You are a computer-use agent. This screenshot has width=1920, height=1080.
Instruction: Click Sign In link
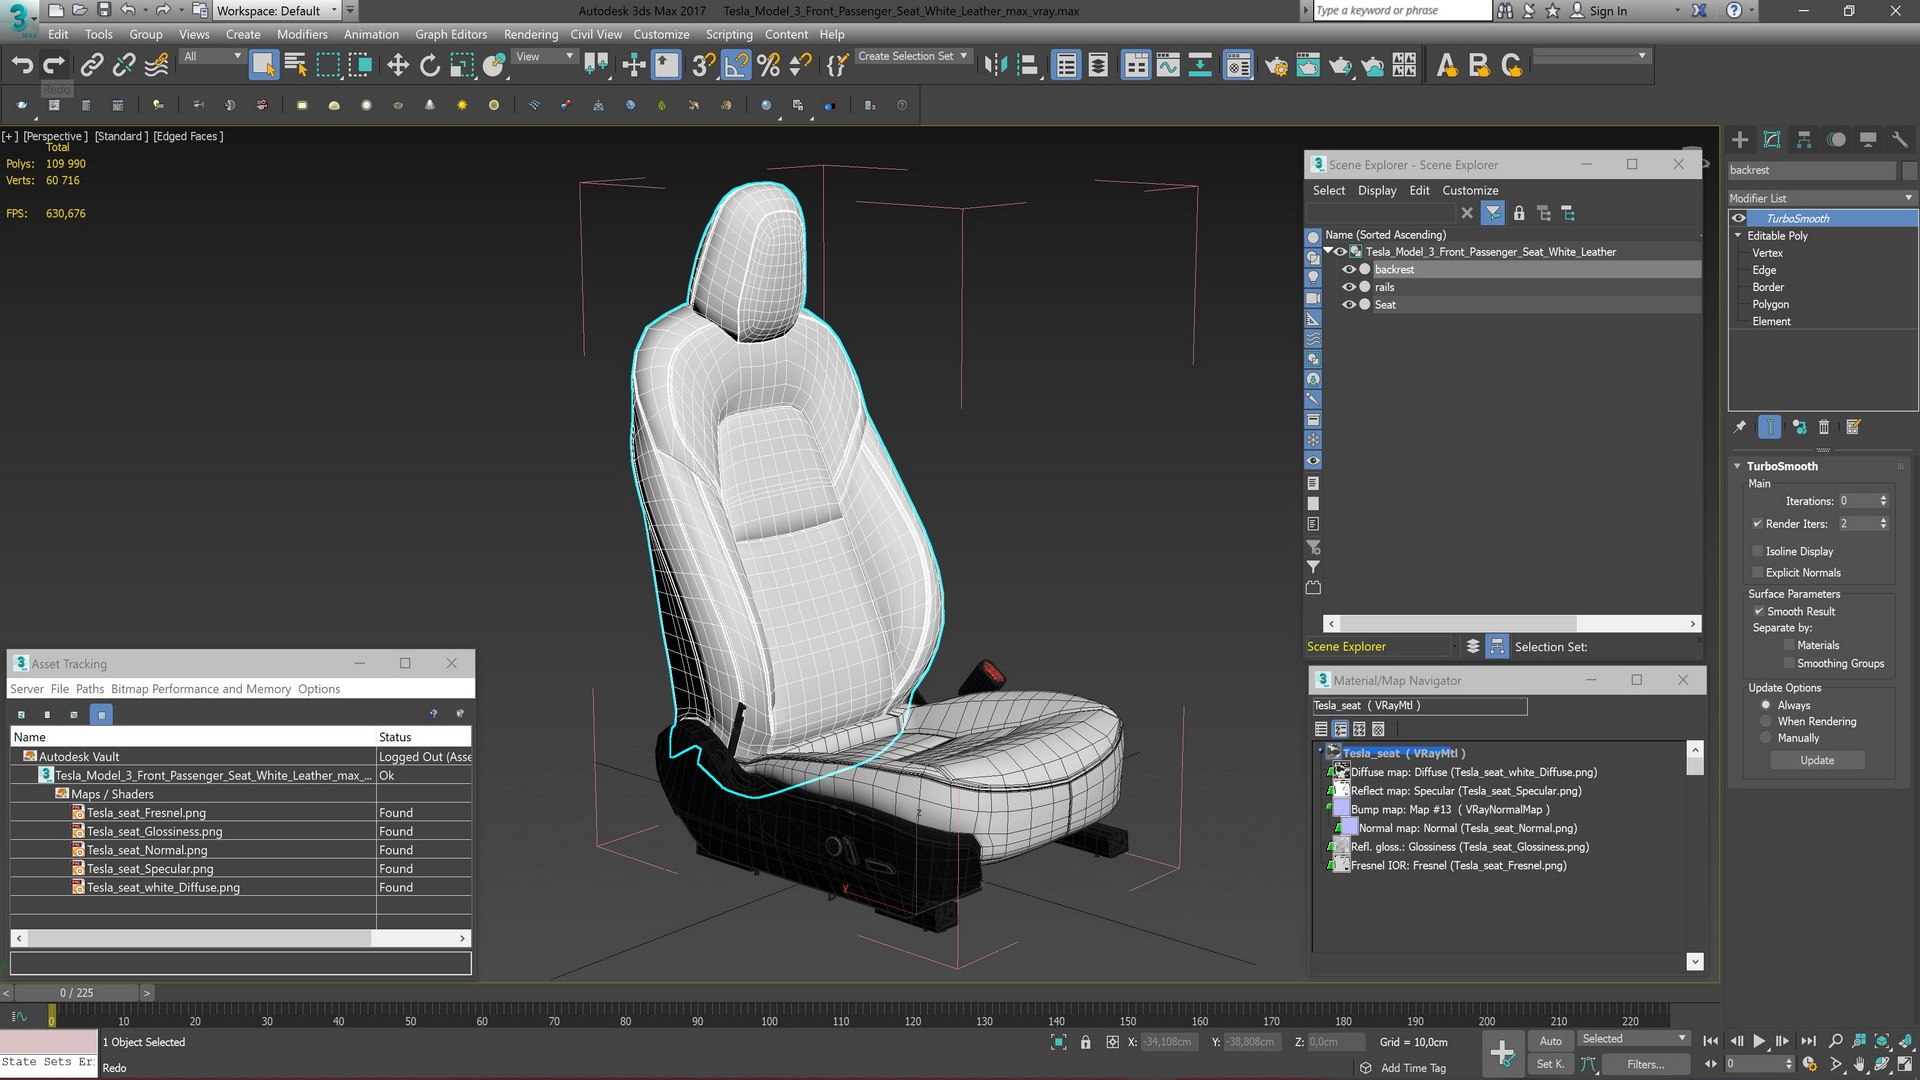1608,11
